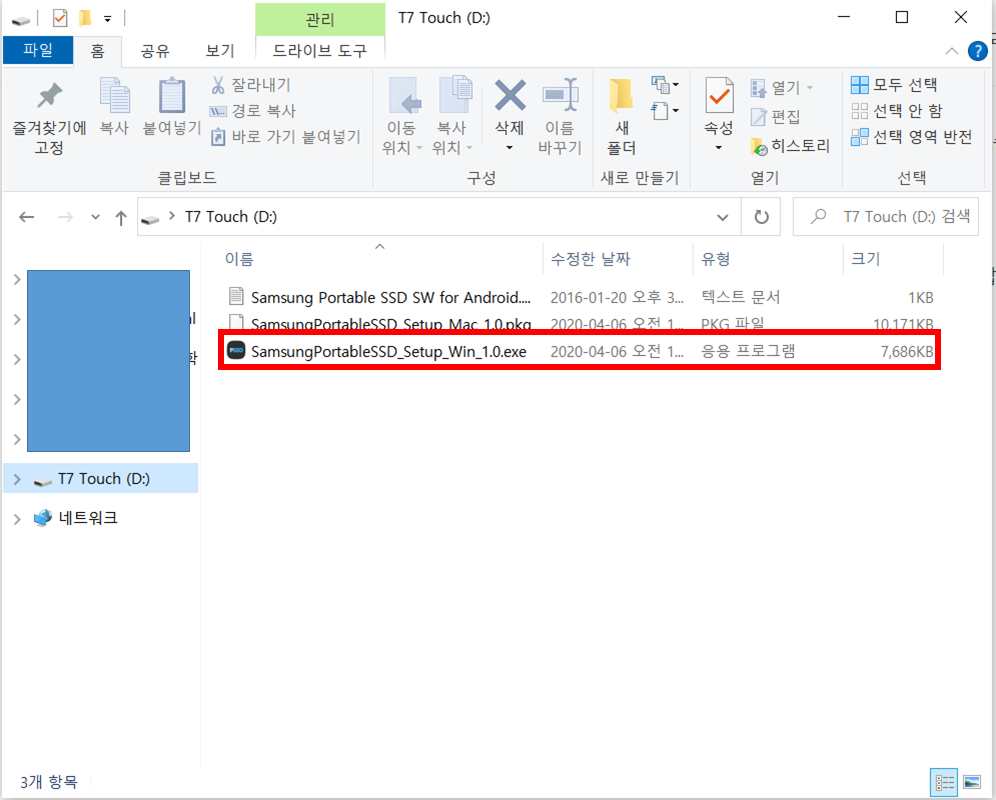Open recent locations dropdown arrow

tap(95, 217)
